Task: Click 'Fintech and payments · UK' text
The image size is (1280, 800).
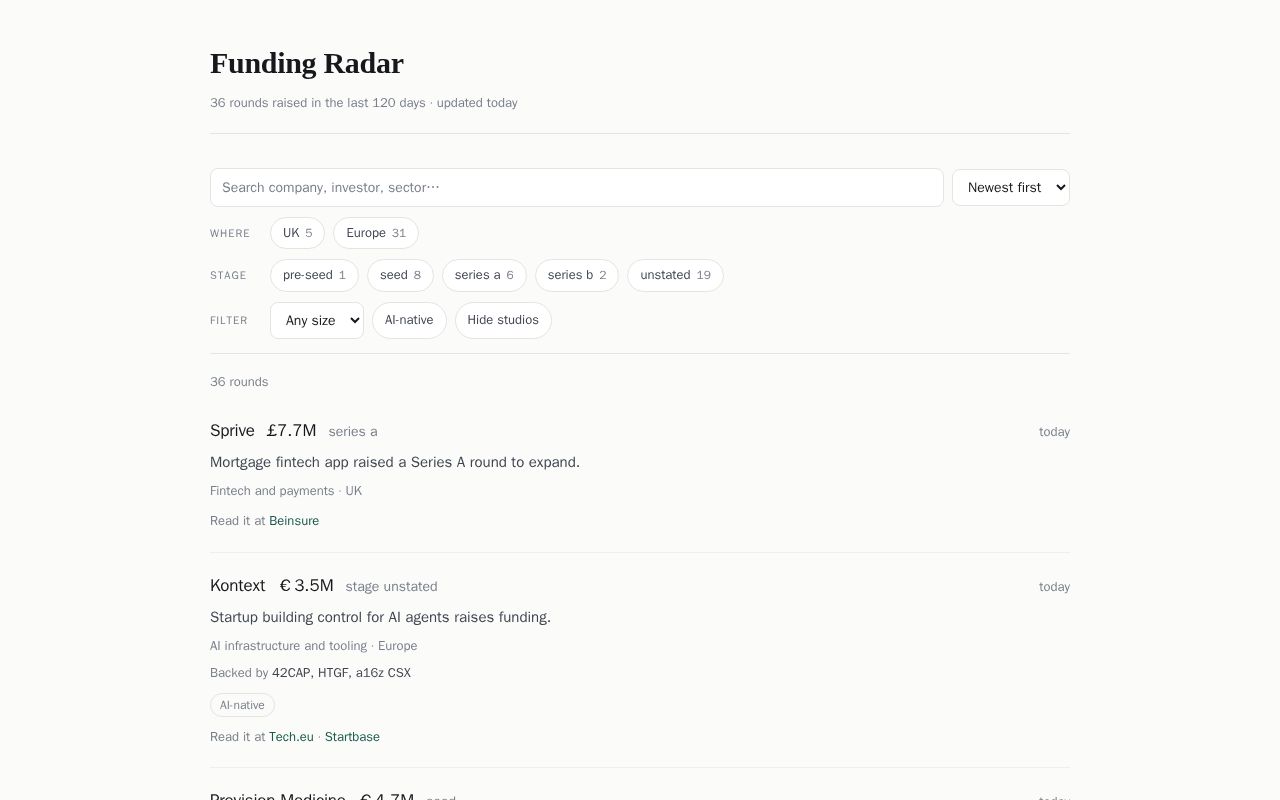Action: coord(286,491)
